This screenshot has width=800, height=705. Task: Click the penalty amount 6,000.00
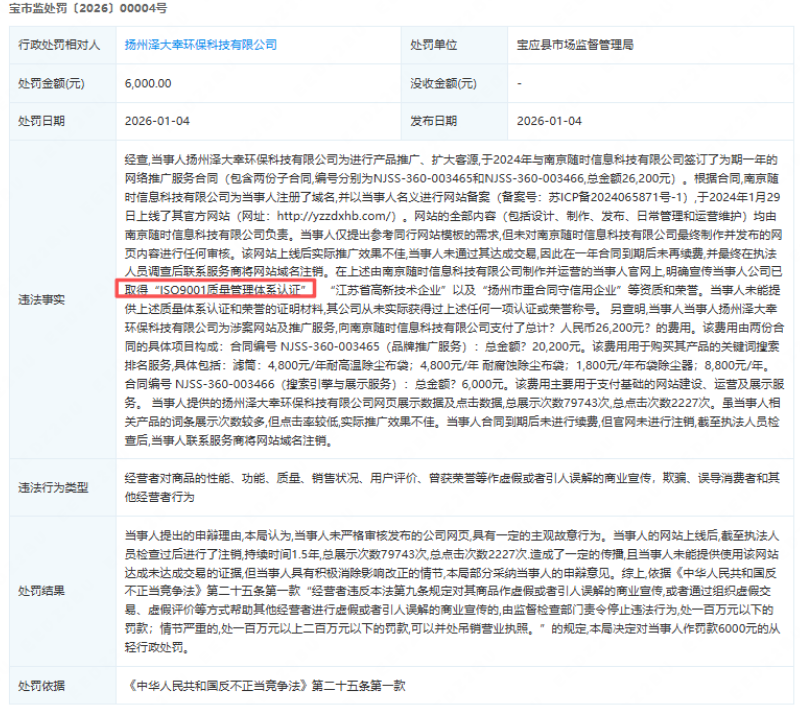(x=155, y=83)
